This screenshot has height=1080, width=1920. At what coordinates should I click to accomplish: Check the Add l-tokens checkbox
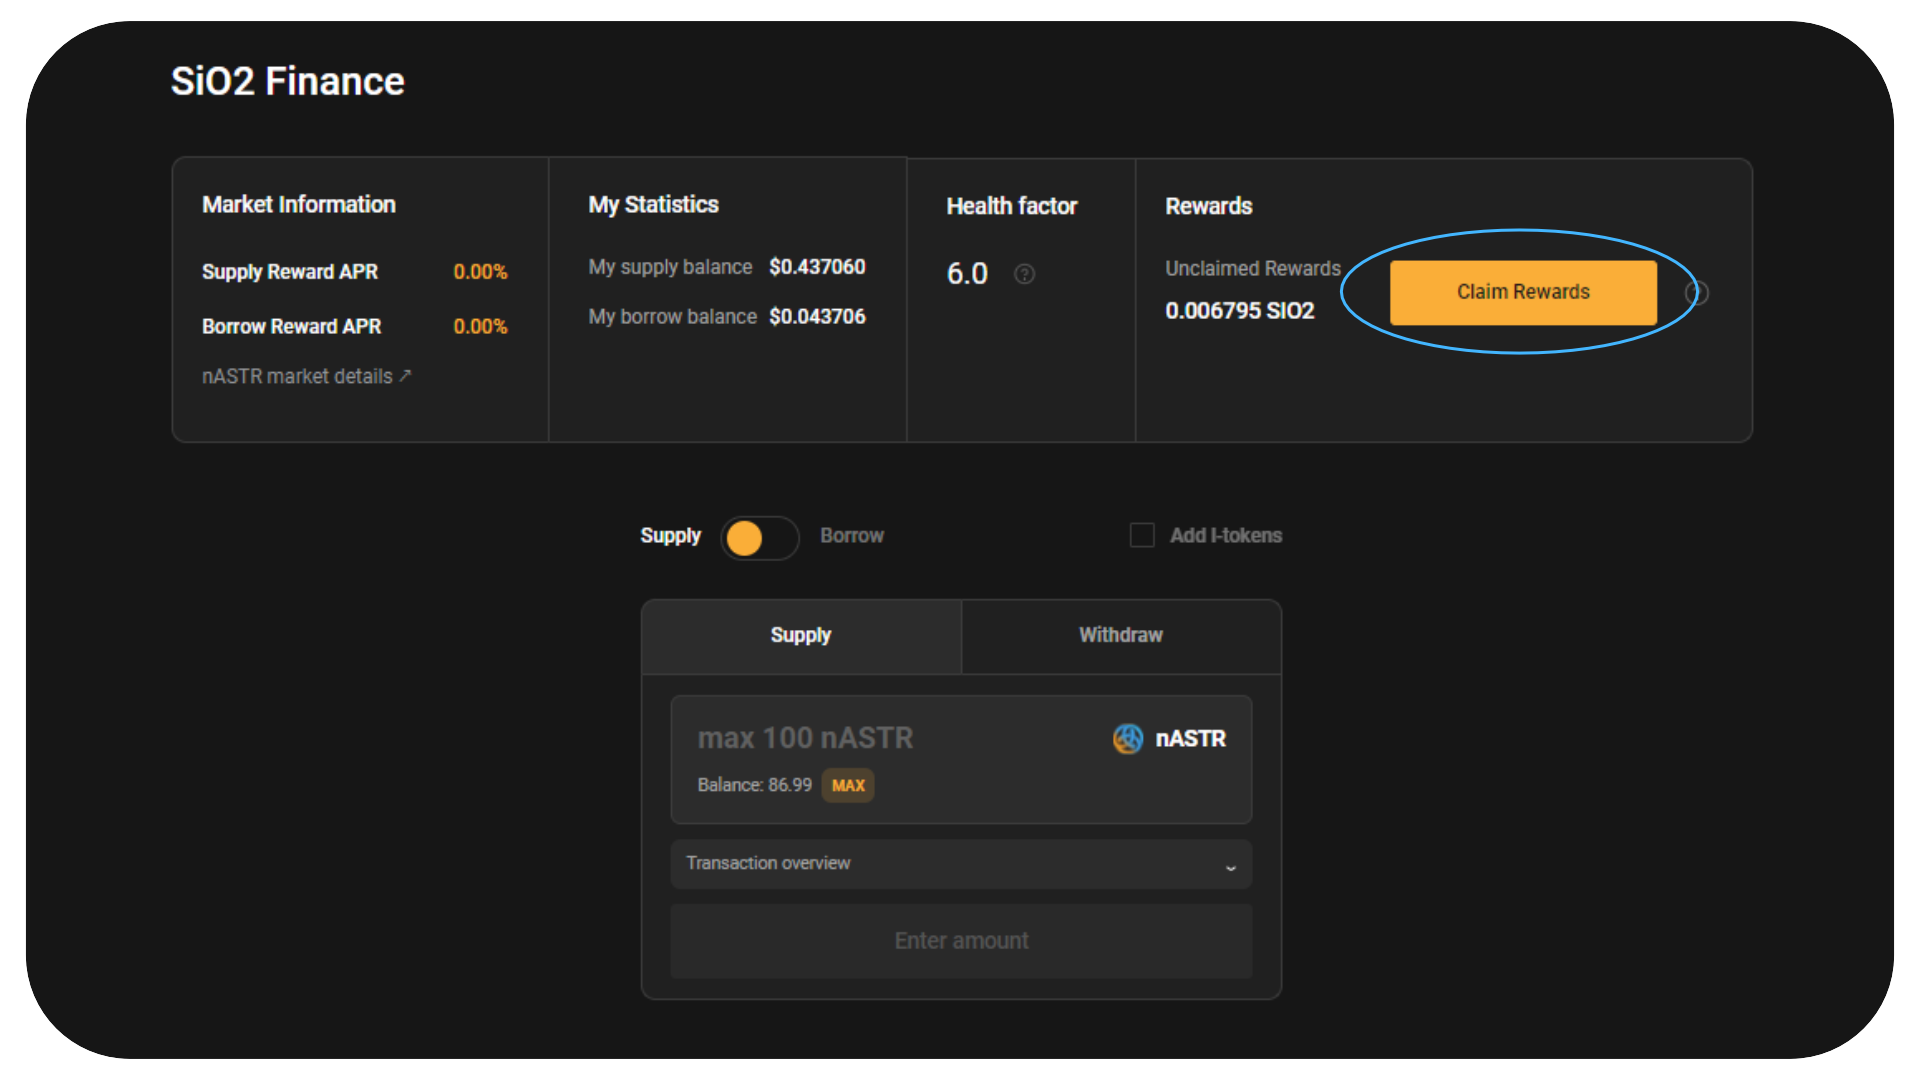[x=1142, y=535]
